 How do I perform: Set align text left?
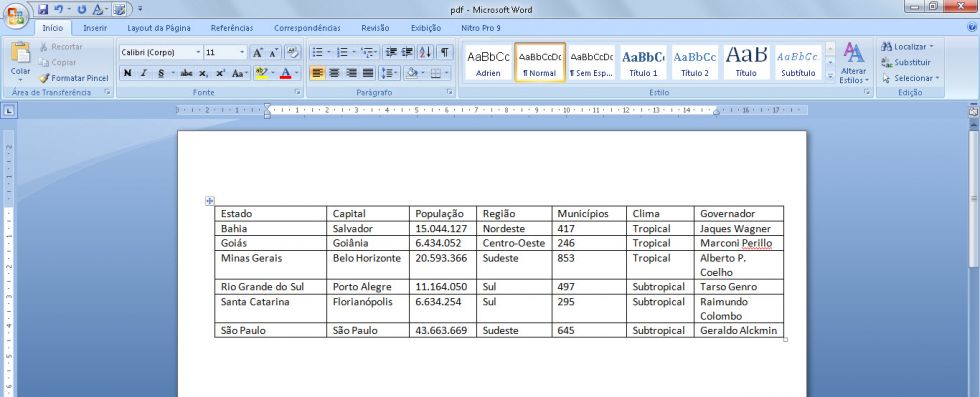click(318, 73)
